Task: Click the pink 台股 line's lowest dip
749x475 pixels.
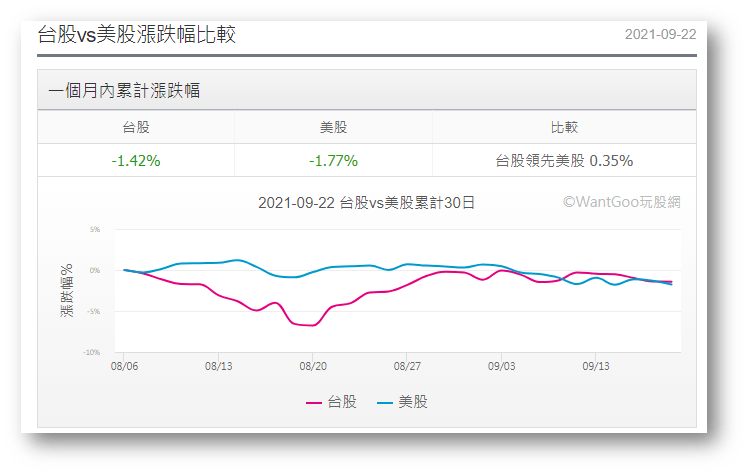Action: (x=312, y=325)
